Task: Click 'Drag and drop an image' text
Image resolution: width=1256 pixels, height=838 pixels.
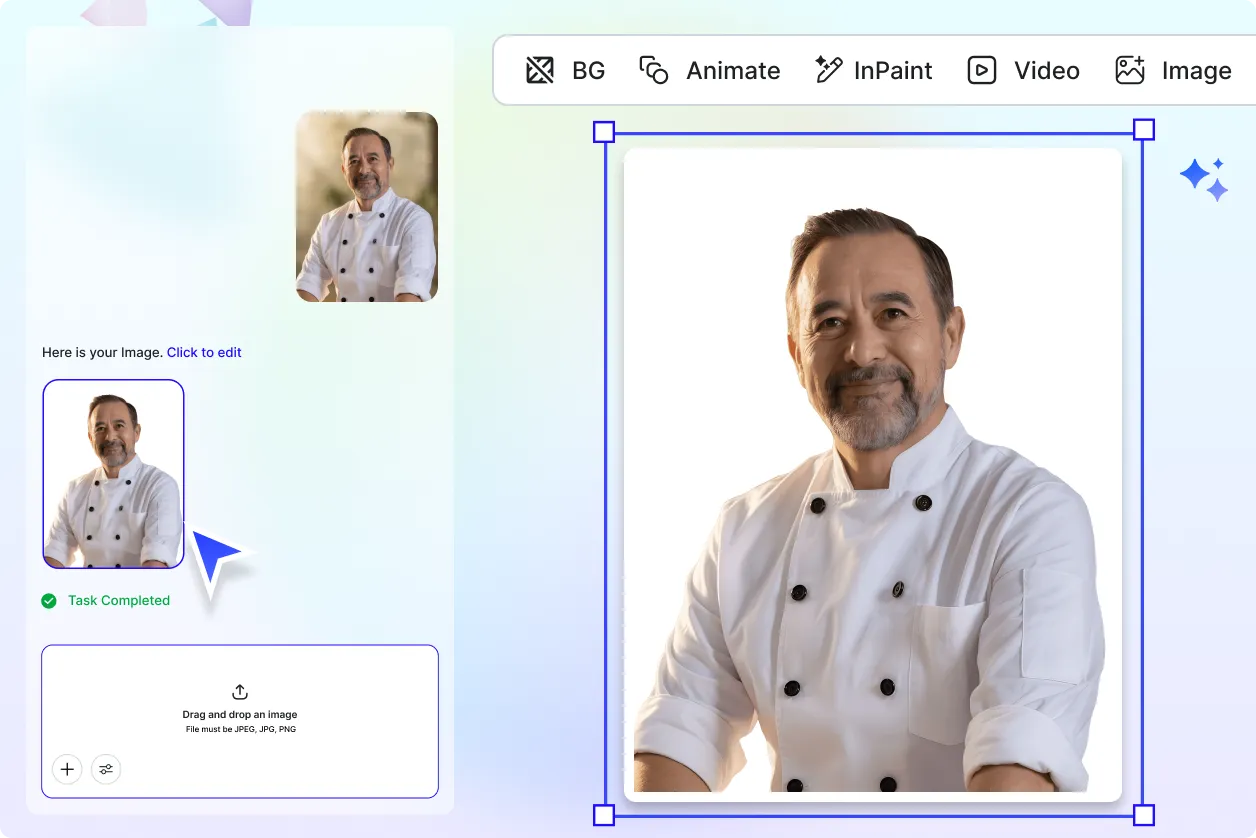Action: pos(240,715)
